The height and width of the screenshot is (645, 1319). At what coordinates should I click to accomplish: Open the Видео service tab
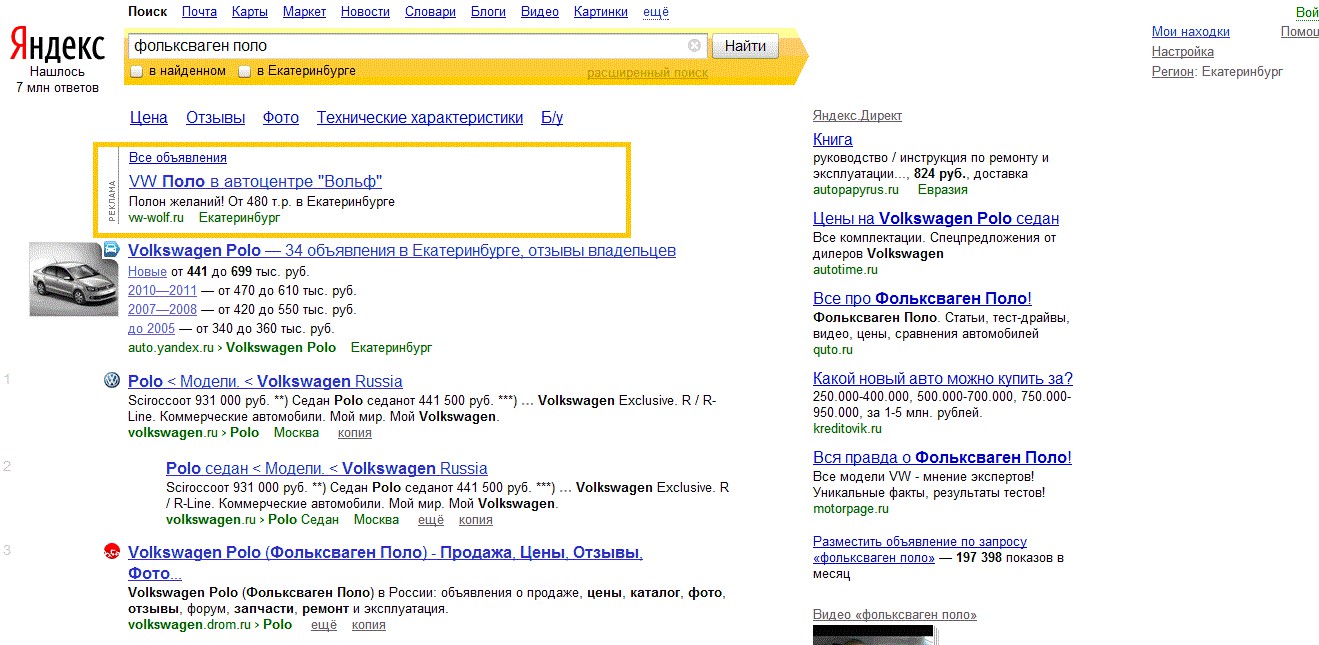pos(540,12)
